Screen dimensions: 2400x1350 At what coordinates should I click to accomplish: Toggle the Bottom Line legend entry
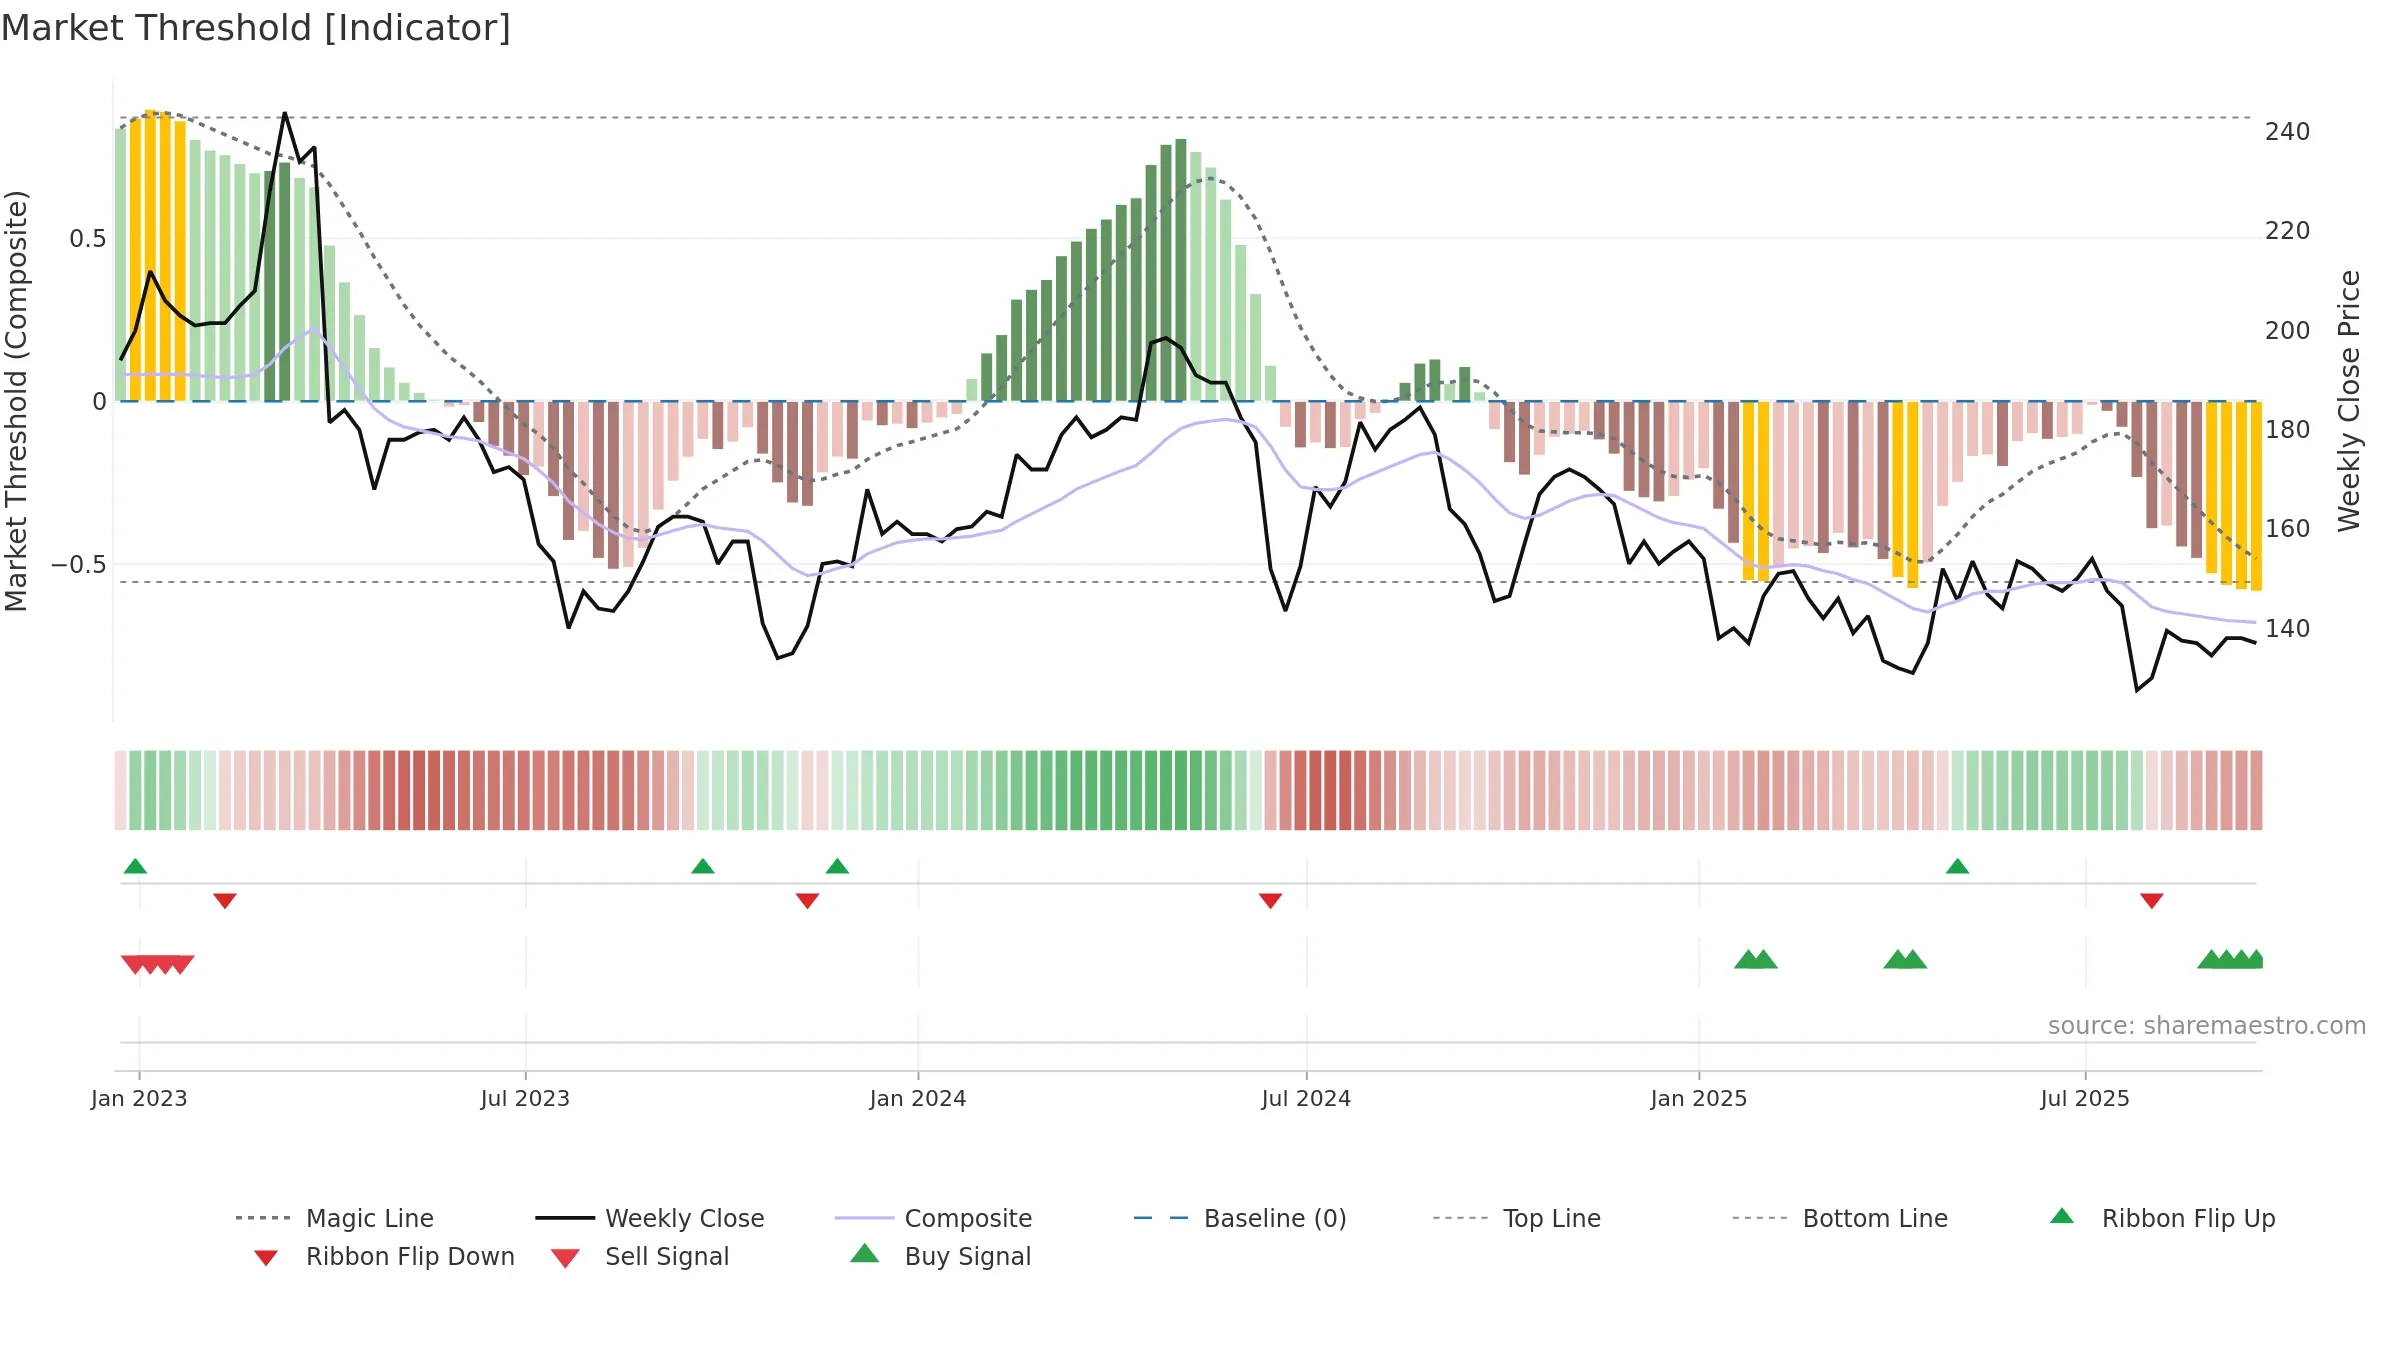pos(1840,1218)
